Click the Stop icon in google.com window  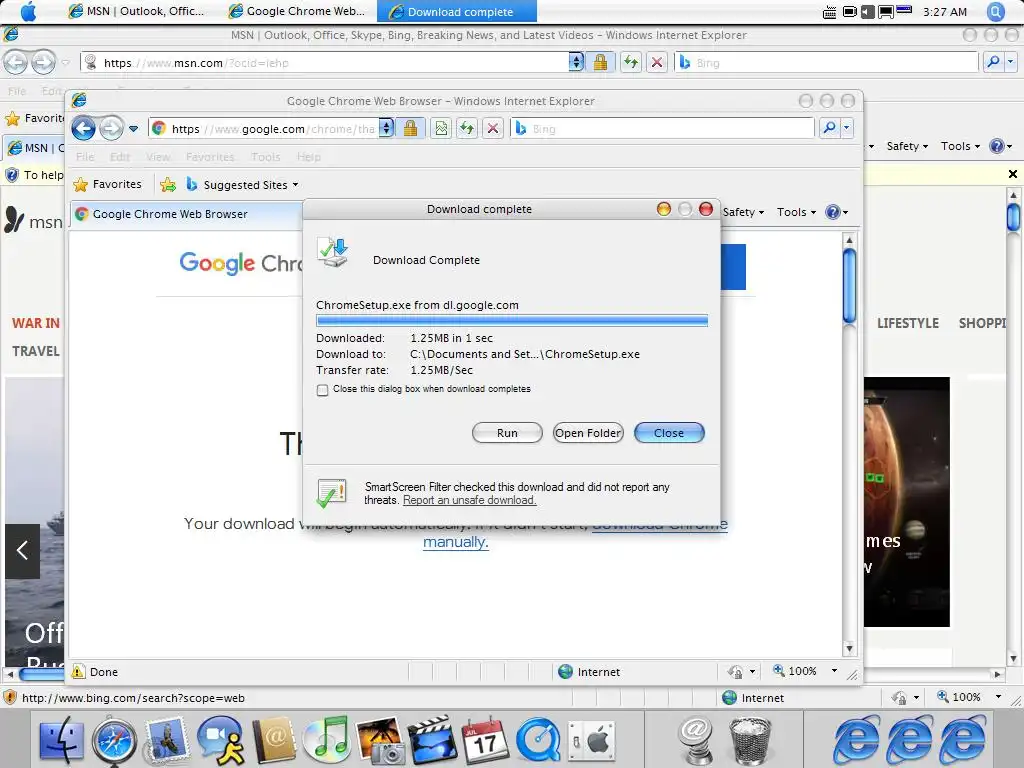pos(493,128)
